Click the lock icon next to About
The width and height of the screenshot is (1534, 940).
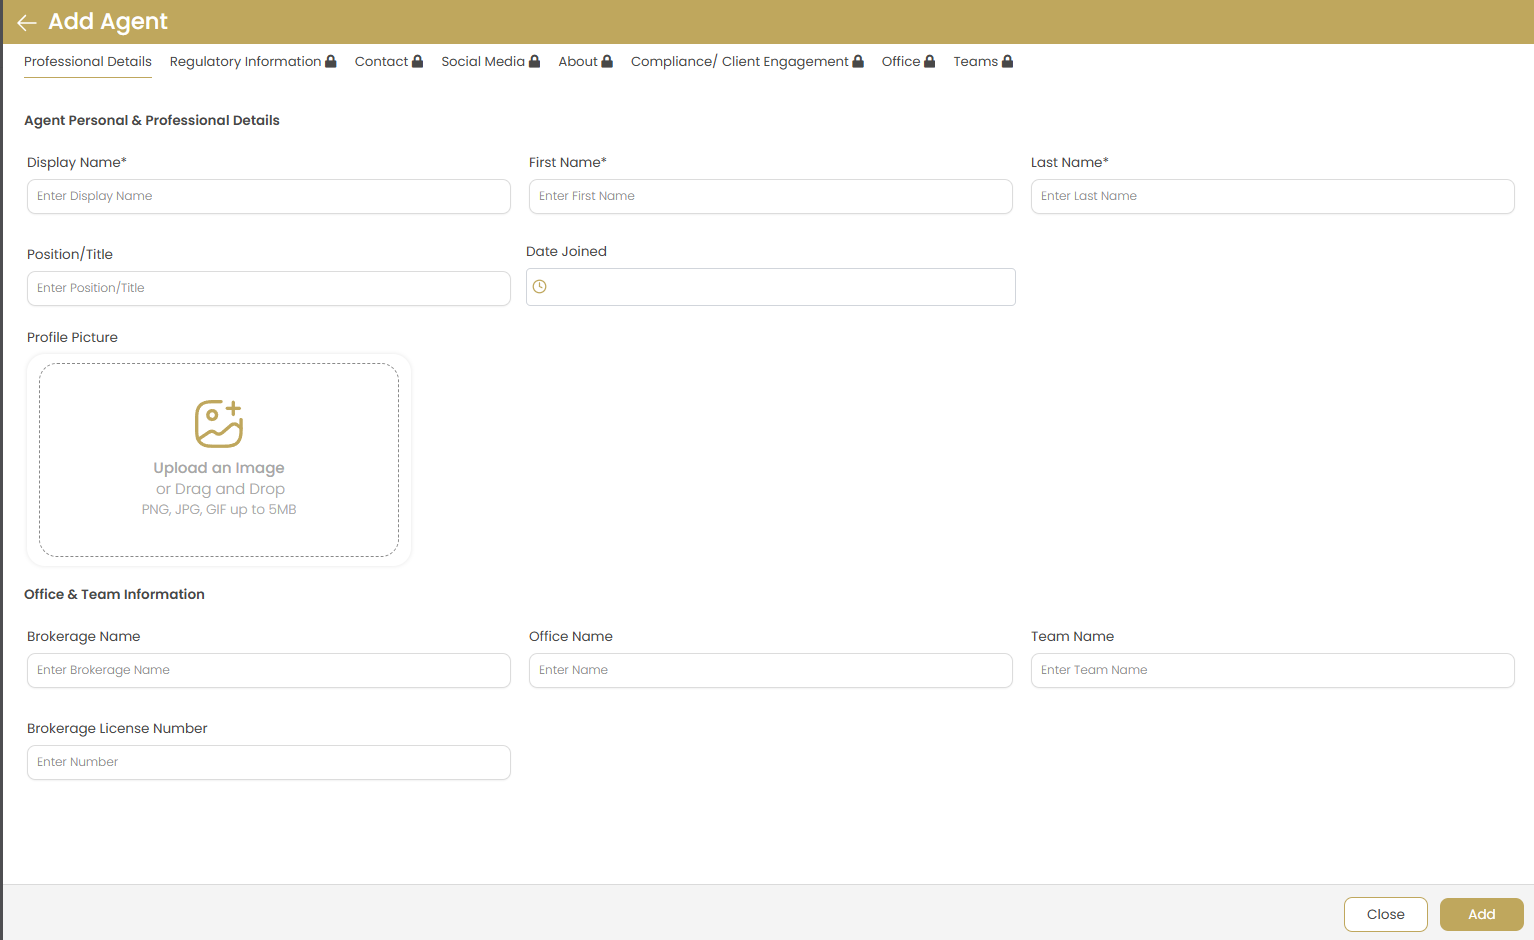pyautogui.click(x=608, y=61)
